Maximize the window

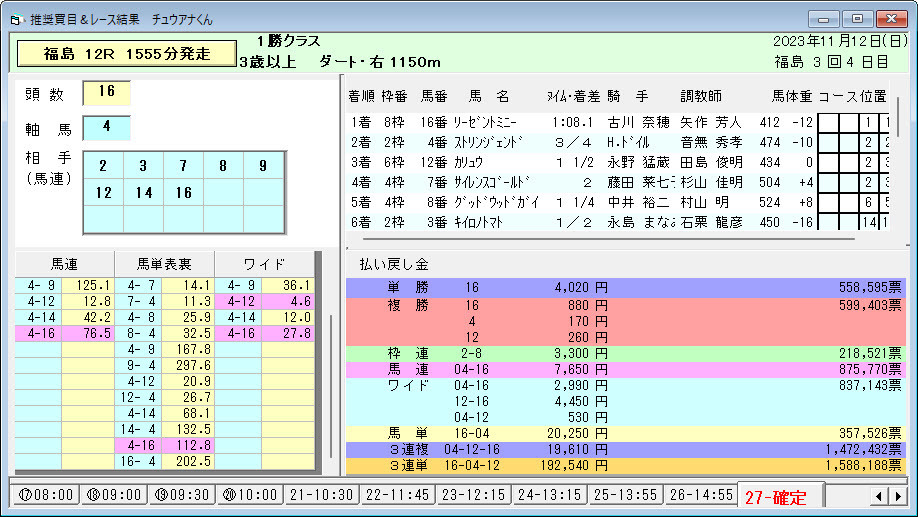[857, 18]
